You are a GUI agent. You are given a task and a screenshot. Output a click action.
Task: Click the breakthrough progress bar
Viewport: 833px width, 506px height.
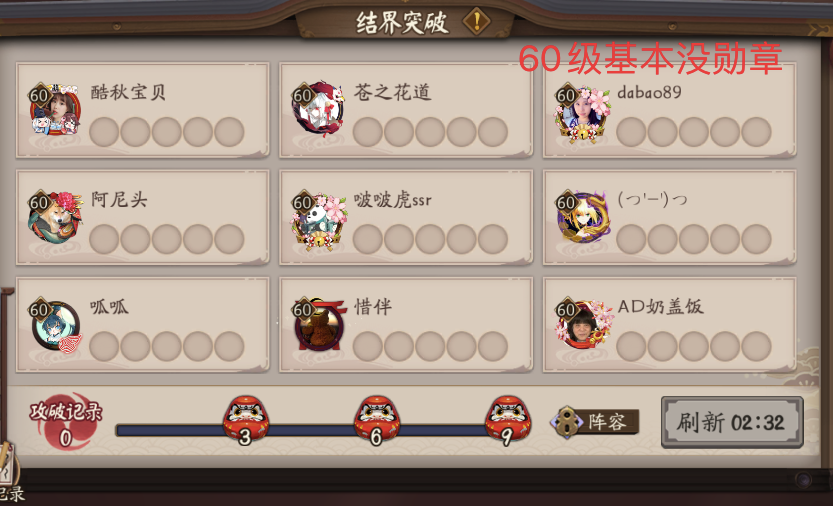click(313, 430)
